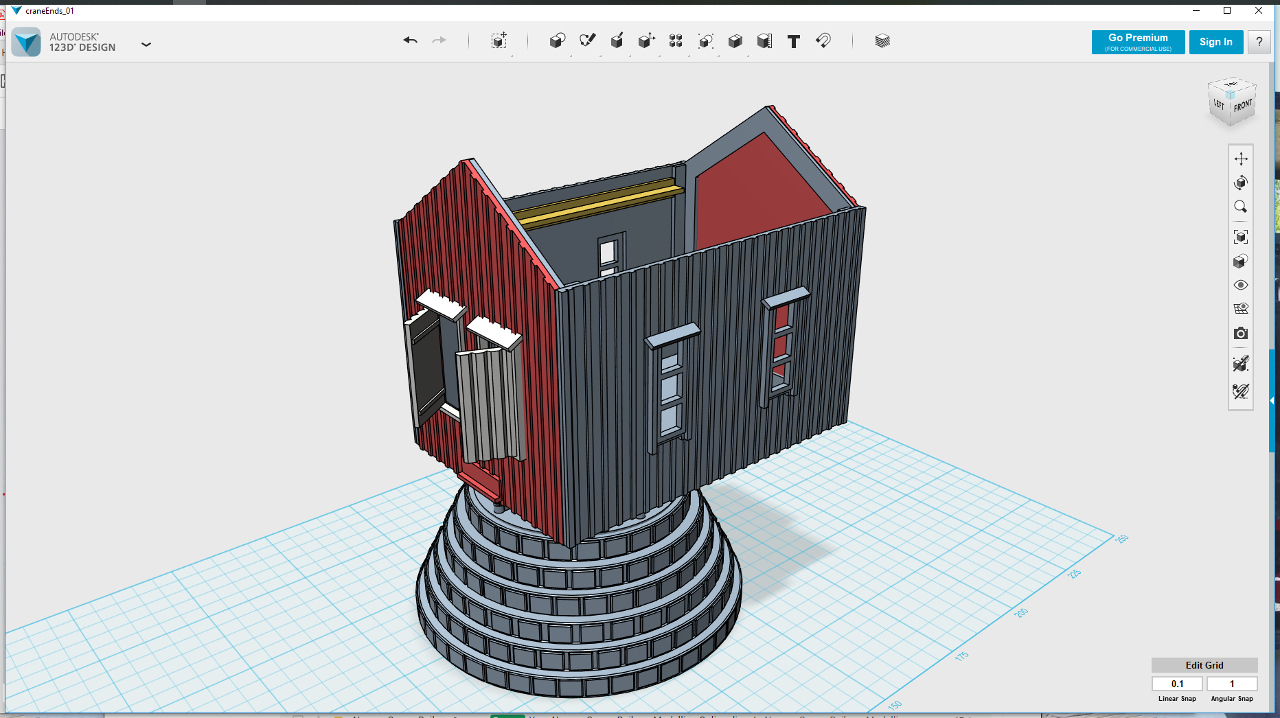Open the Grouping tool menu
This screenshot has height=718, width=1280.
point(705,41)
